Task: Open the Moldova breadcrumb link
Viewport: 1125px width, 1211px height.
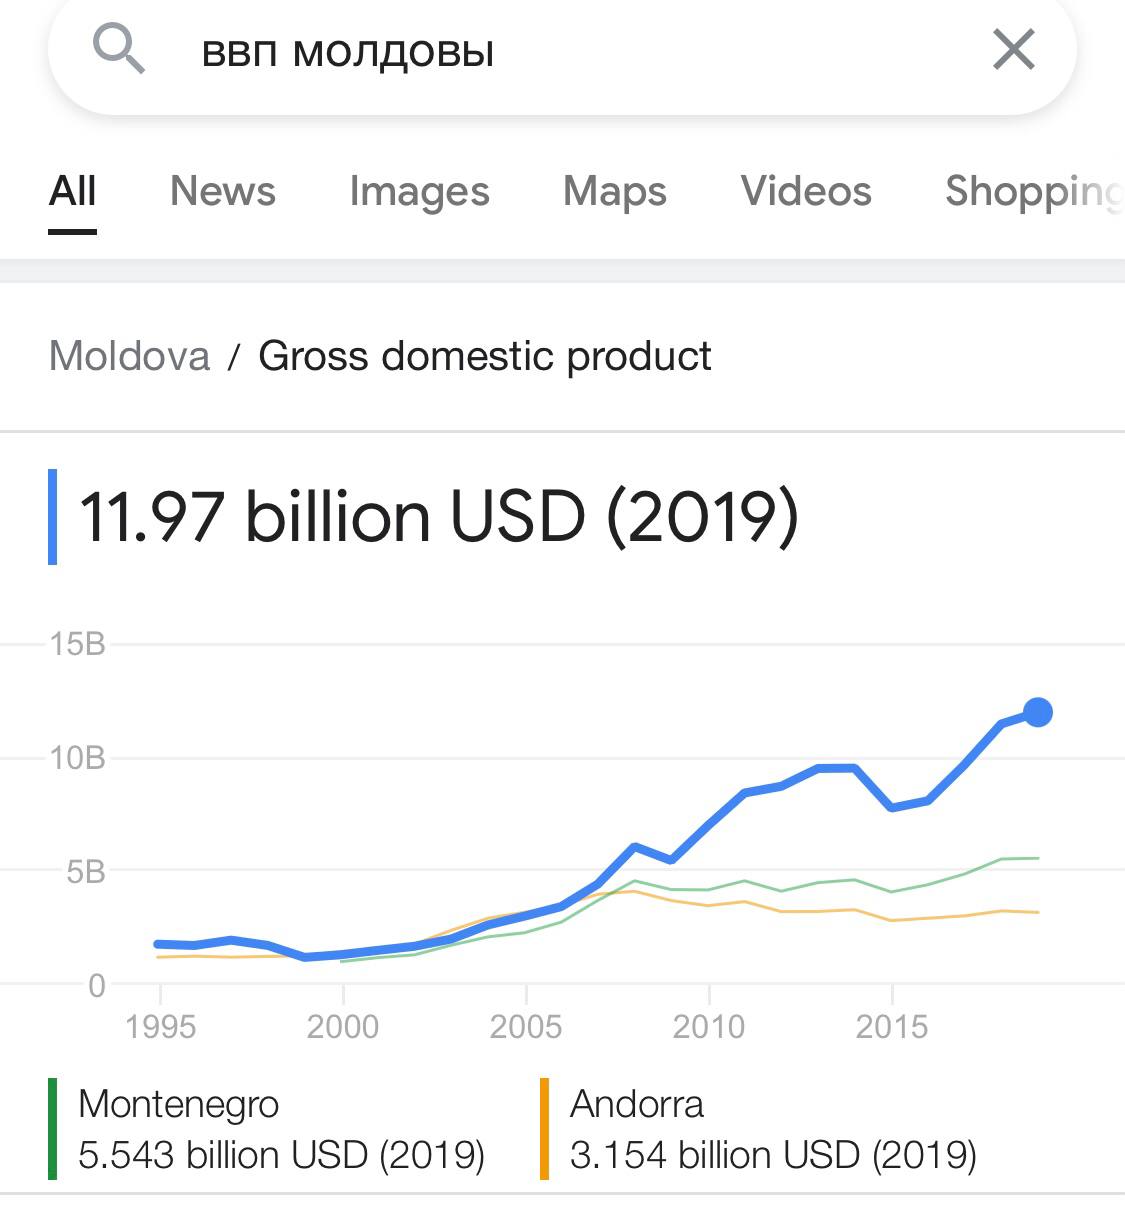Action: point(130,356)
